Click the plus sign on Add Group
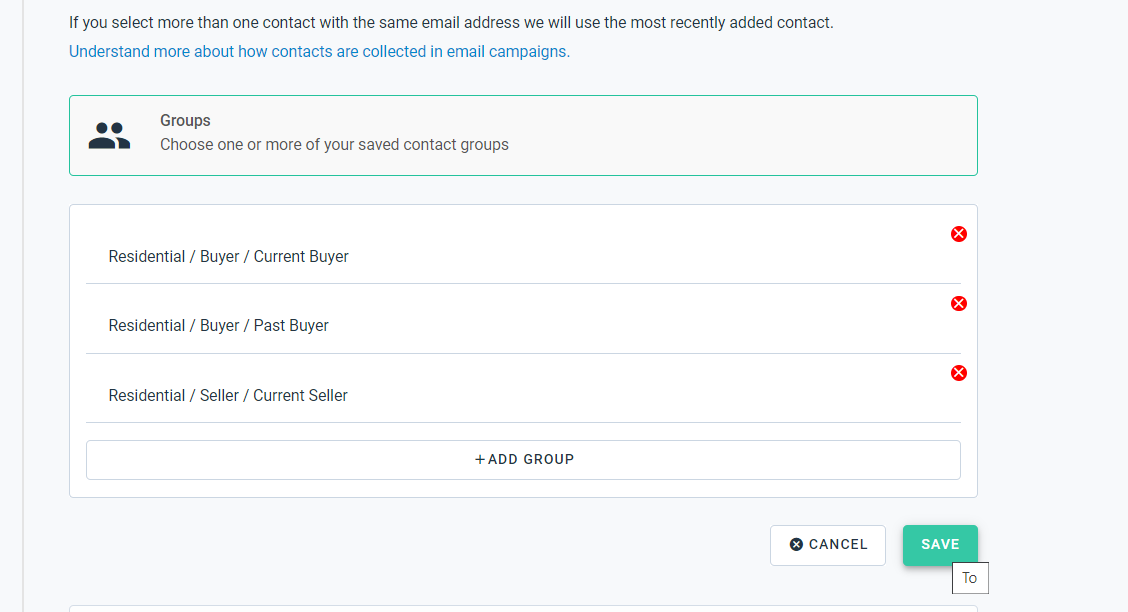Screen dimensions: 1128x612 tap(480, 460)
